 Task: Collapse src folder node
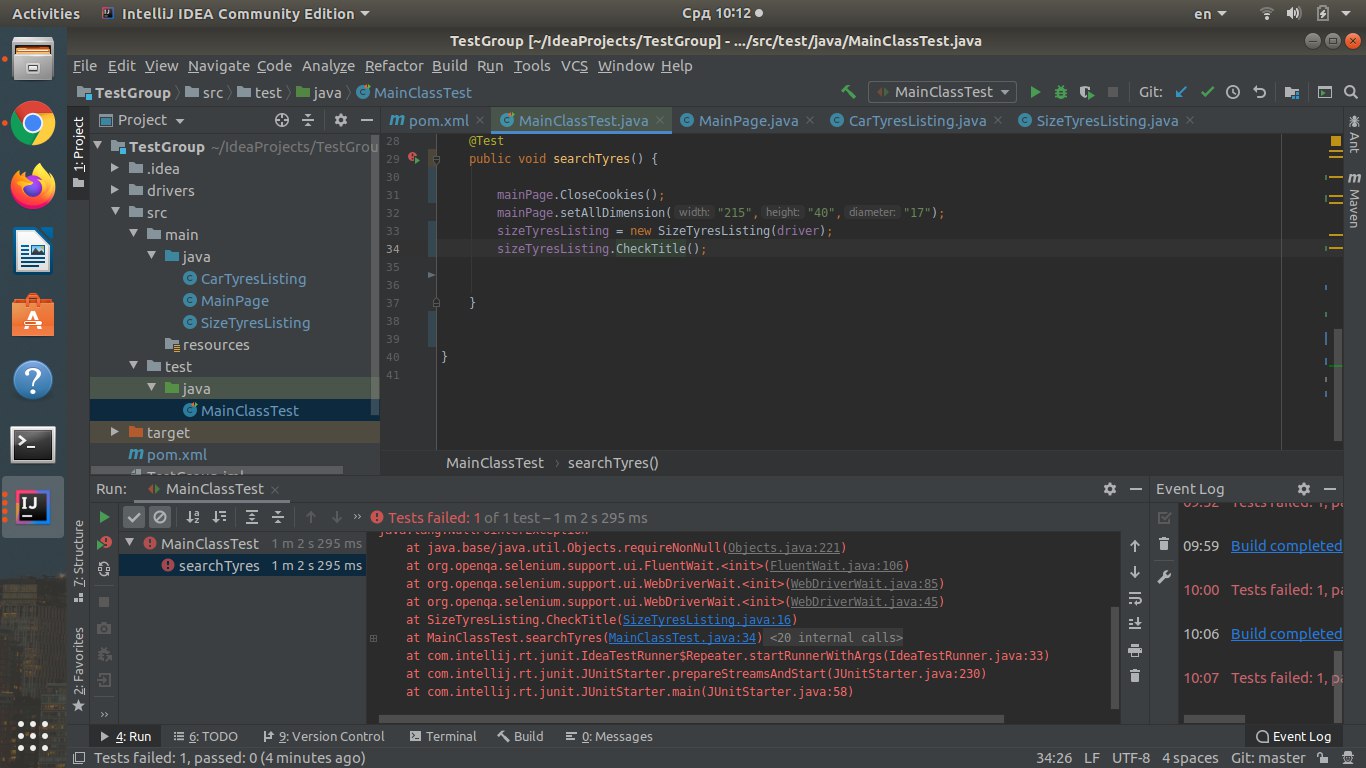click(116, 213)
